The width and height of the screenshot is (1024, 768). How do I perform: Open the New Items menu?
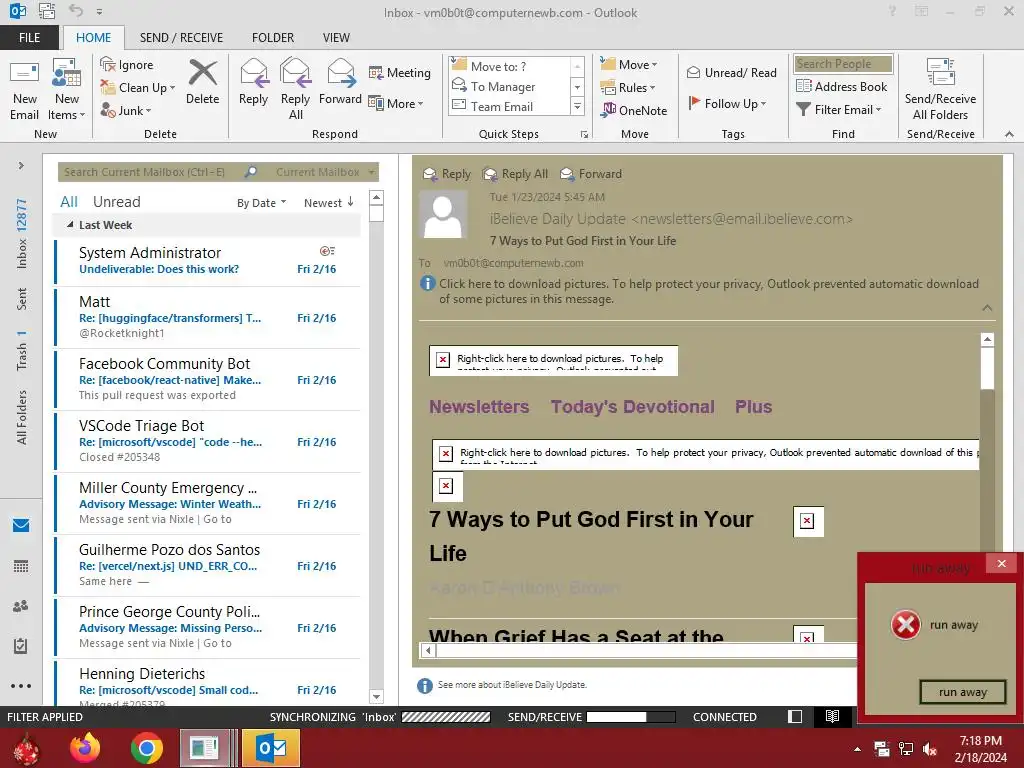(67, 89)
